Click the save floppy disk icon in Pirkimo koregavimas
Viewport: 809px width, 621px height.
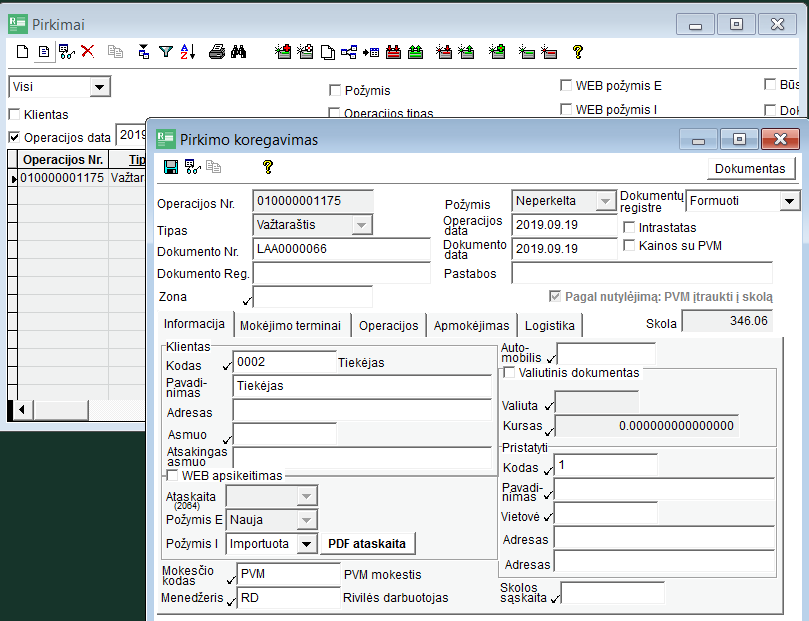[x=171, y=167]
